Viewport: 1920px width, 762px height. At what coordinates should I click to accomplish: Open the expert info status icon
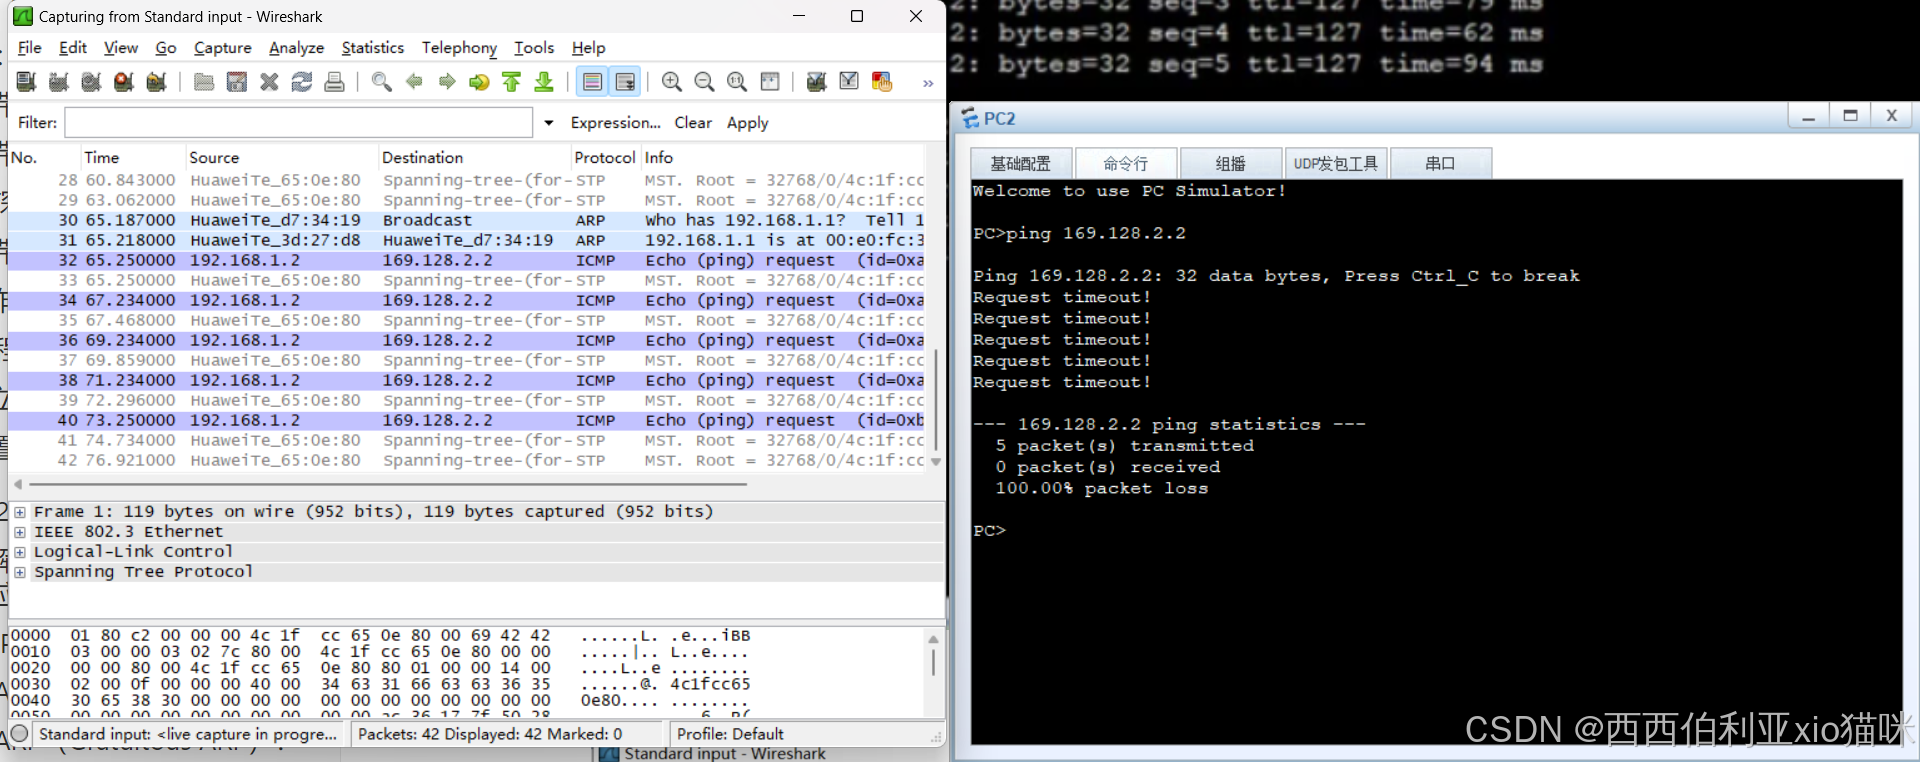coord(19,734)
